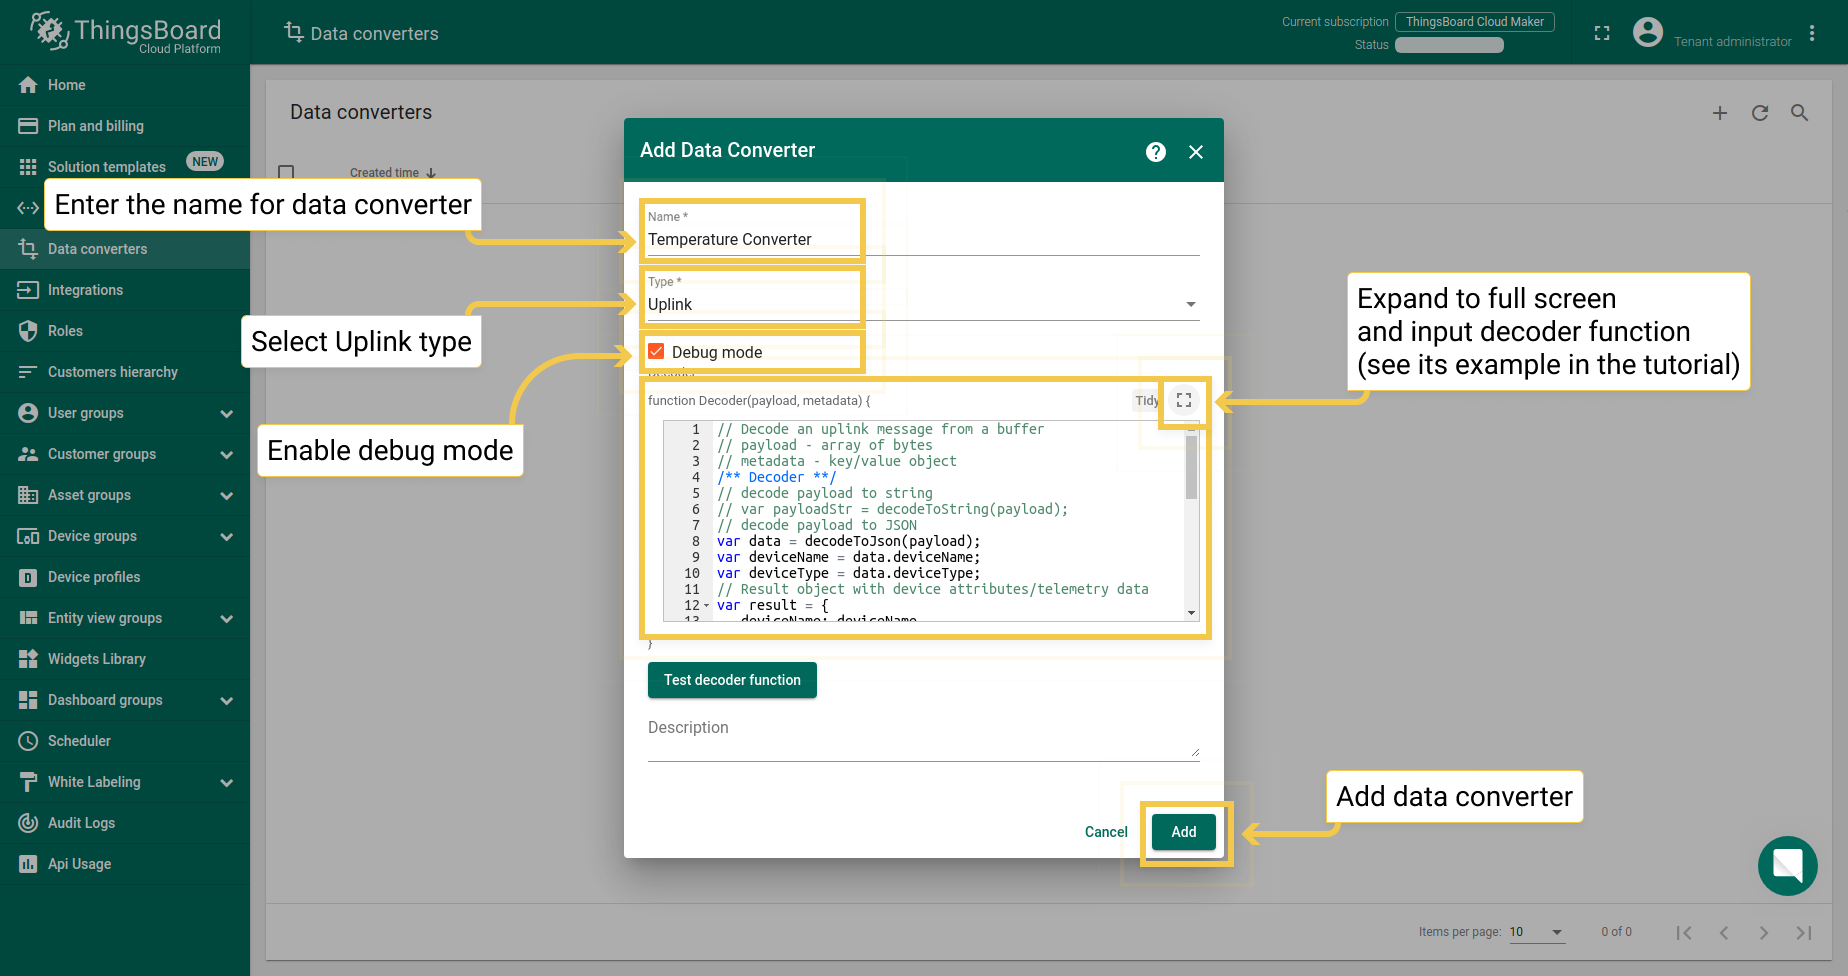Image resolution: width=1848 pixels, height=976 pixels.
Task: Click Cancel in the dialog
Action: click(1106, 832)
